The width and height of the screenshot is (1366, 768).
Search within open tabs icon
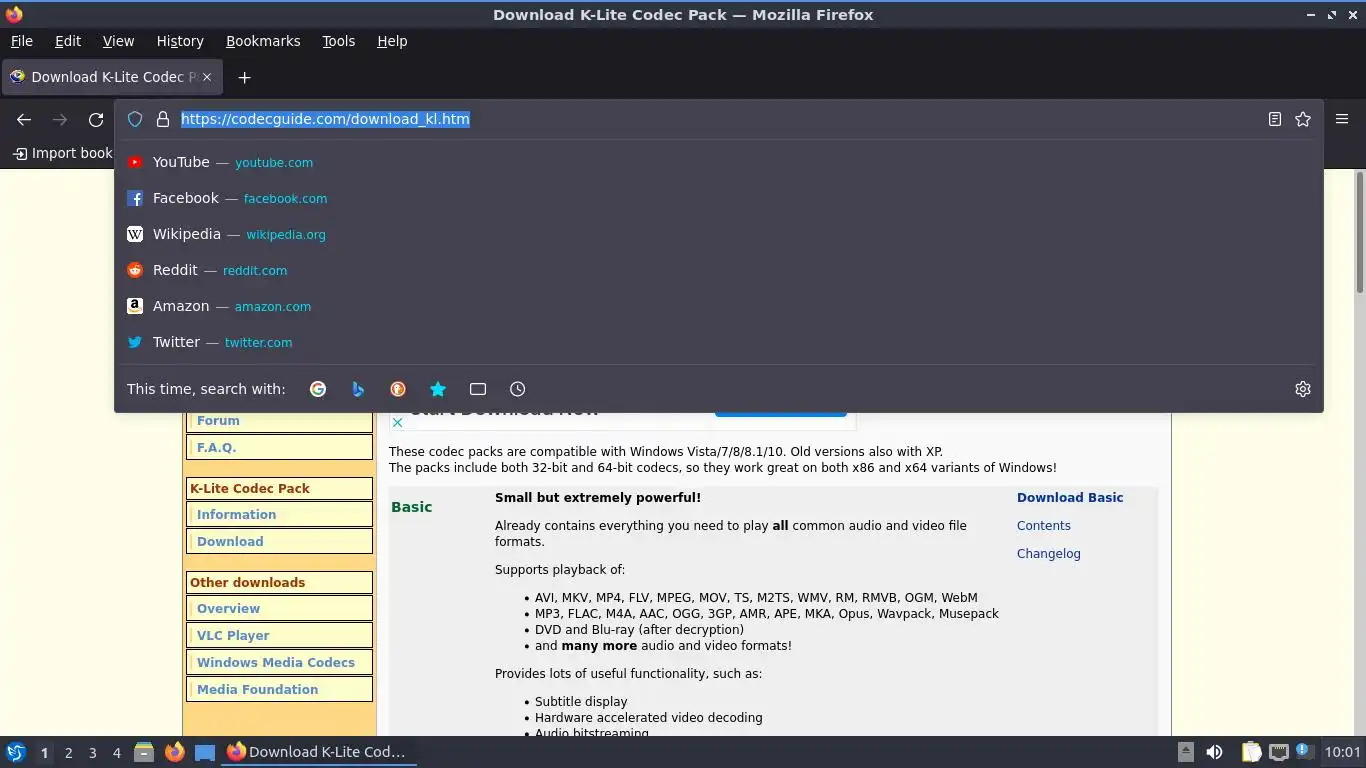coord(478,389)
